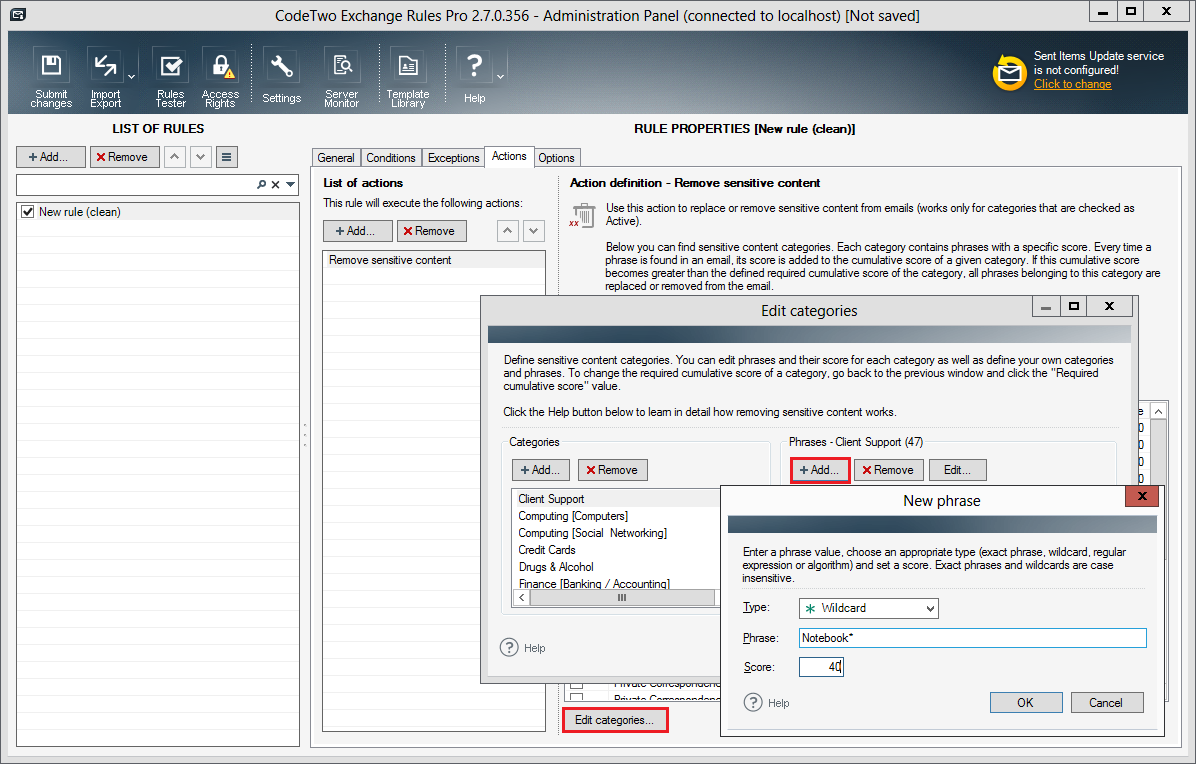Click the 'Click to change' link
Image resolution: width=1196 pixels, height=764 pixels.
click(x=1072, y=84)
